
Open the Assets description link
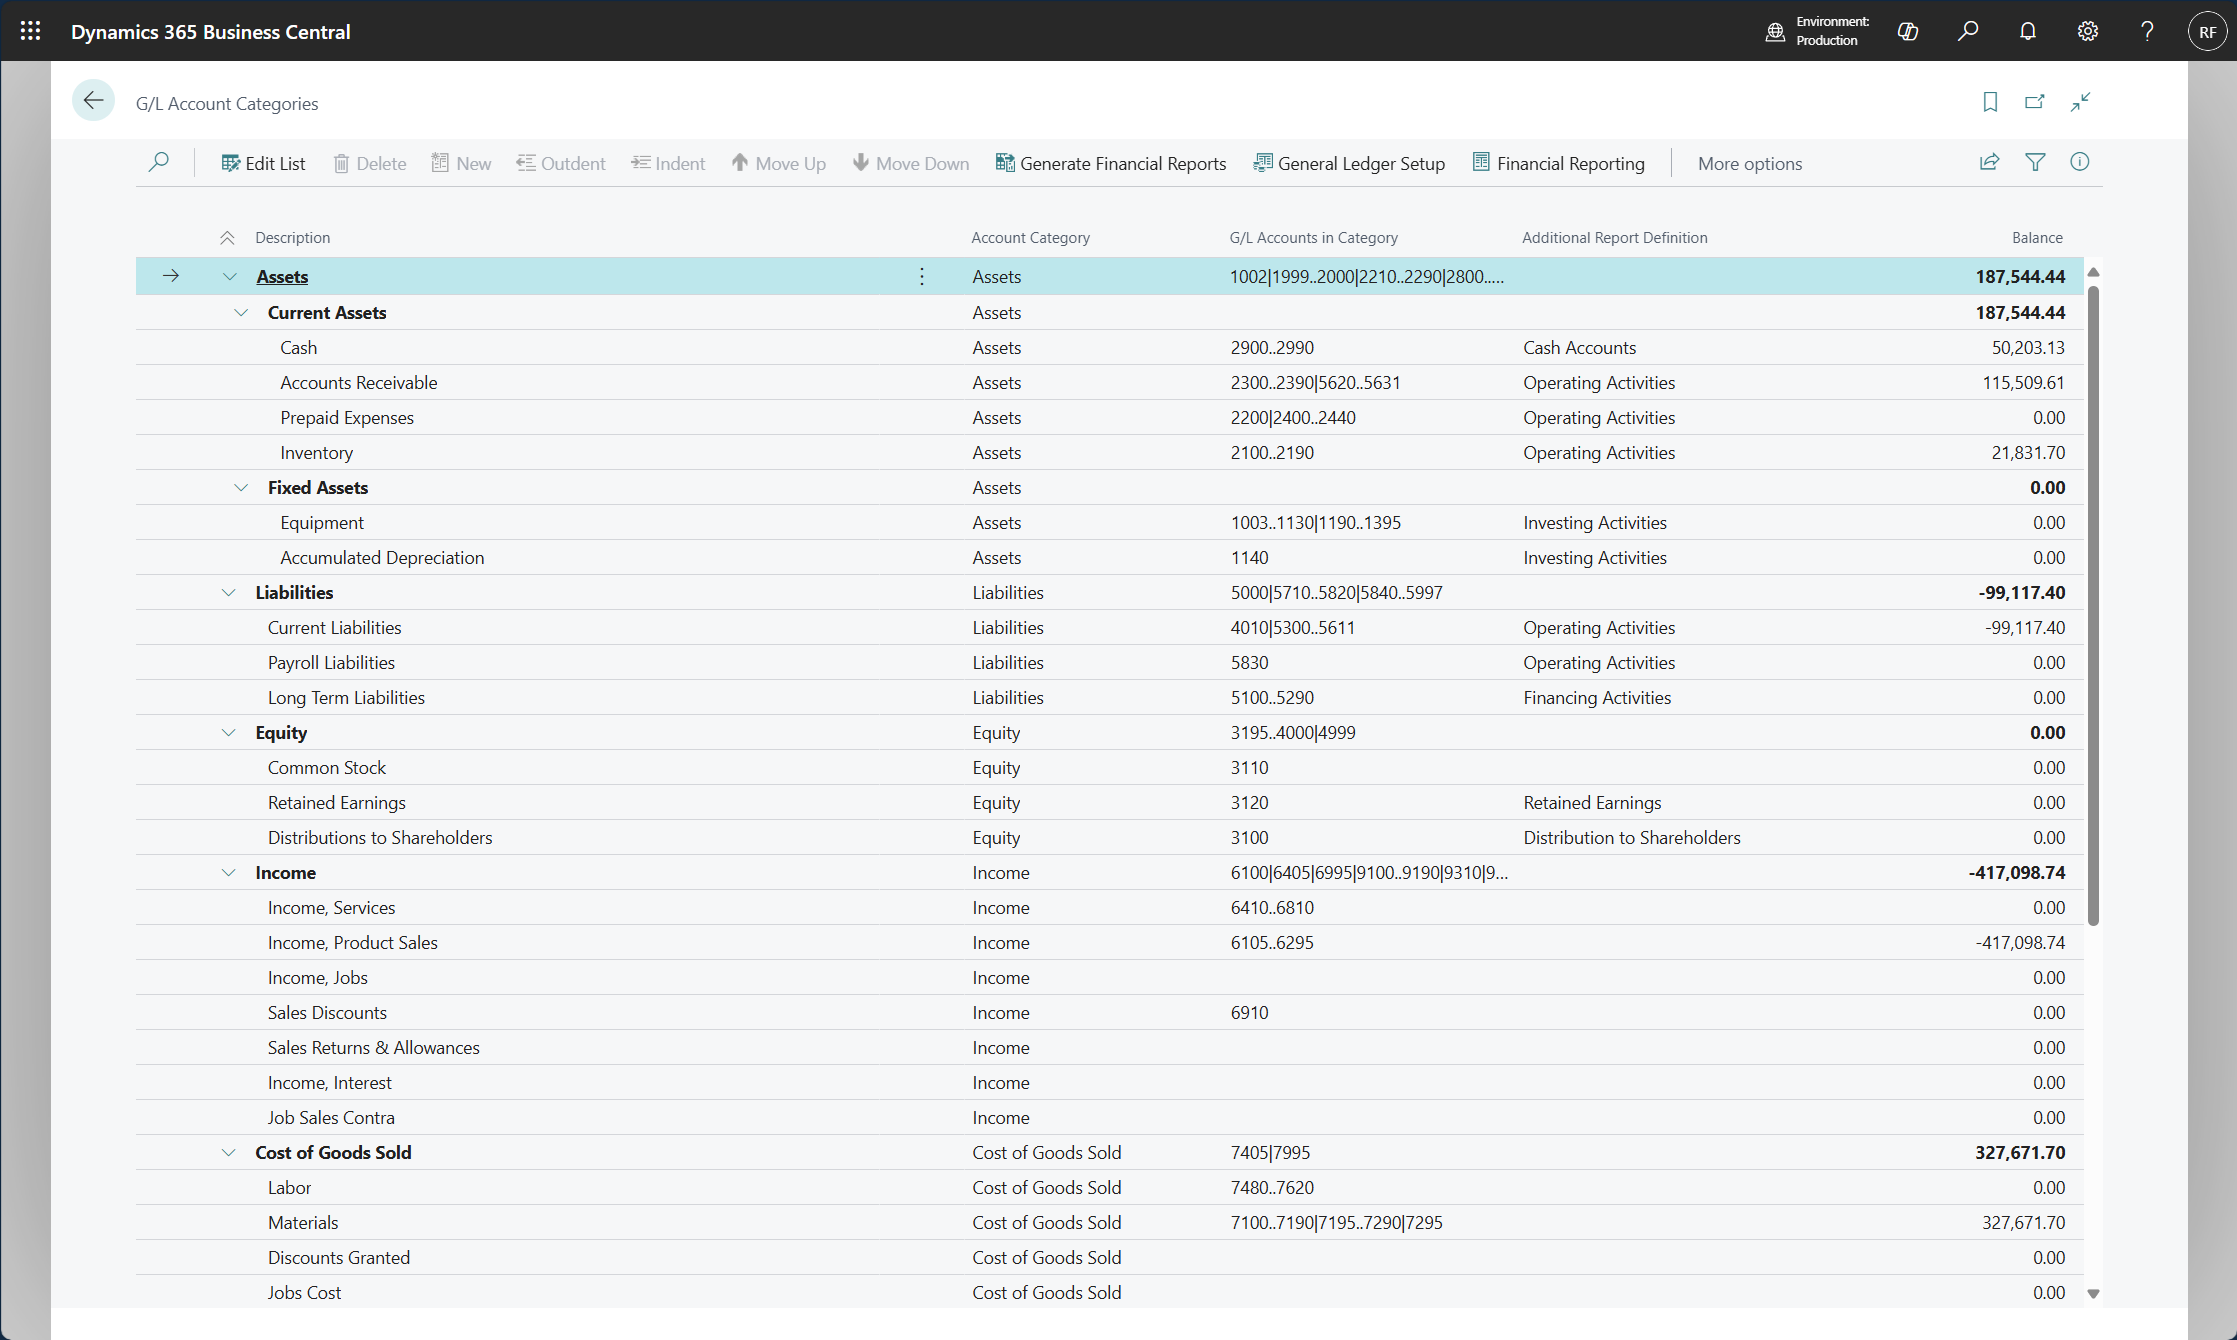pos(282,277)
